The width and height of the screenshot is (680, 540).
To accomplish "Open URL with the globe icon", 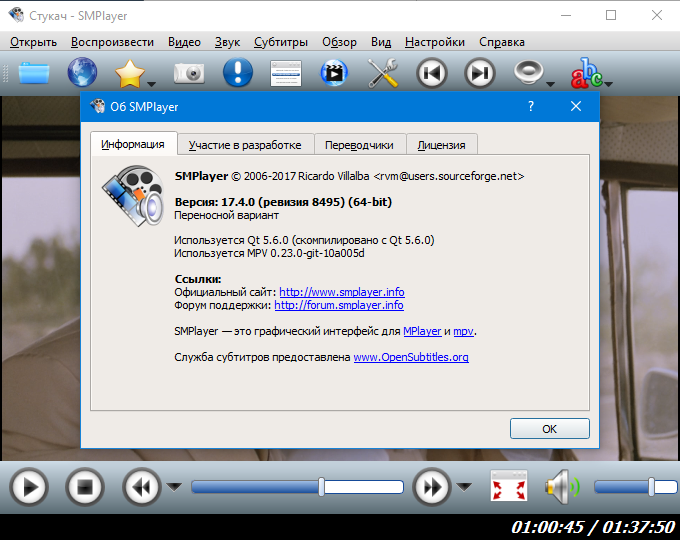I will (x=82, y=72).
